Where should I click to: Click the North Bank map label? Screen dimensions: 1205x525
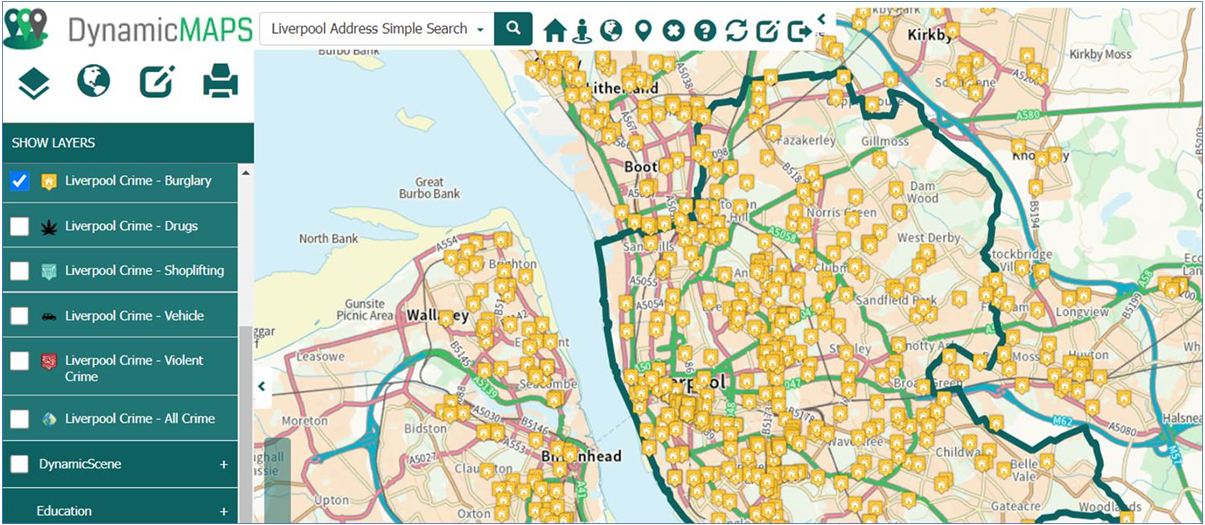(x=328, y=239)
